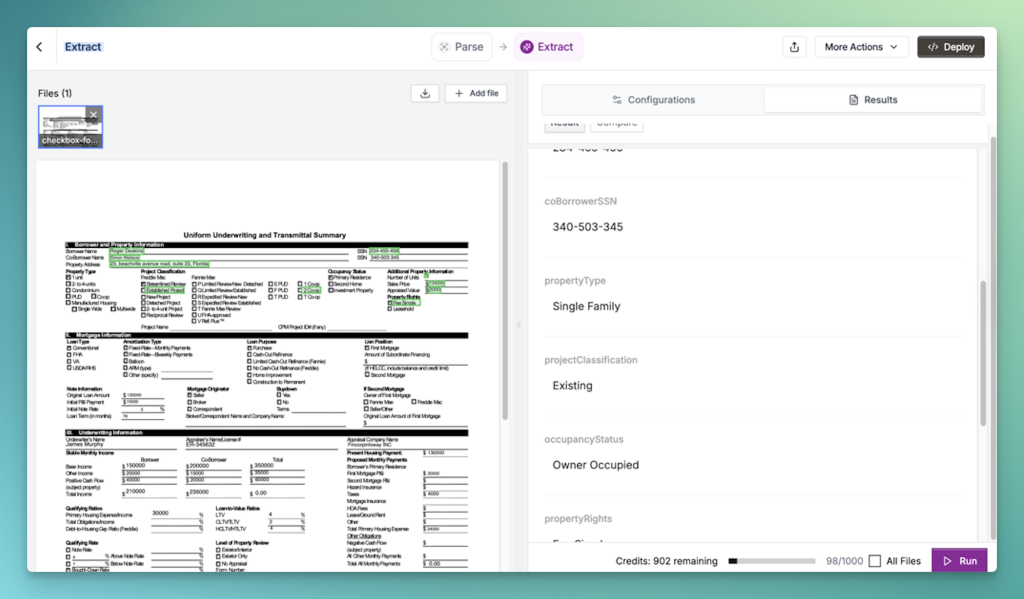Go to the Parse step
1024x599 pixels.
461,47
